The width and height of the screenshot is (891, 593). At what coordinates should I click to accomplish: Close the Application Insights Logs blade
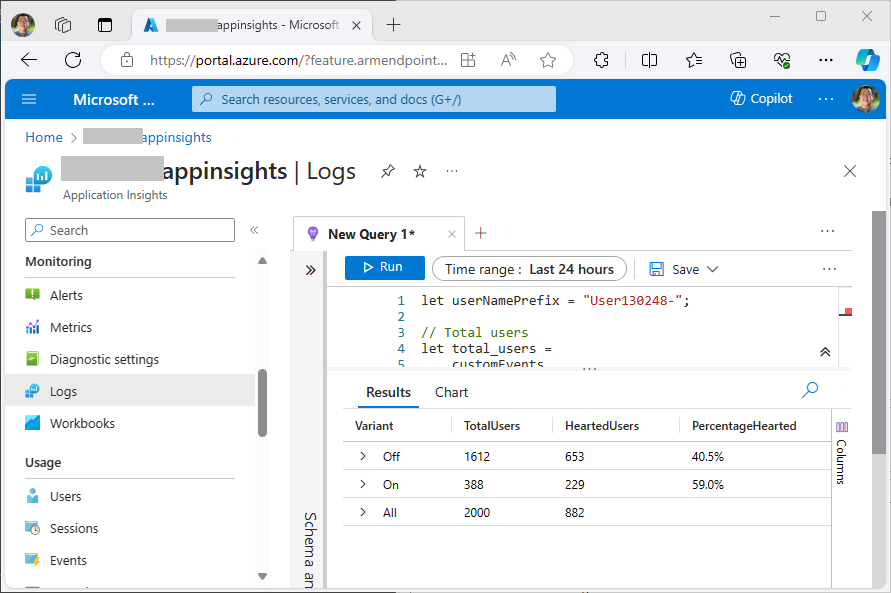850,171
